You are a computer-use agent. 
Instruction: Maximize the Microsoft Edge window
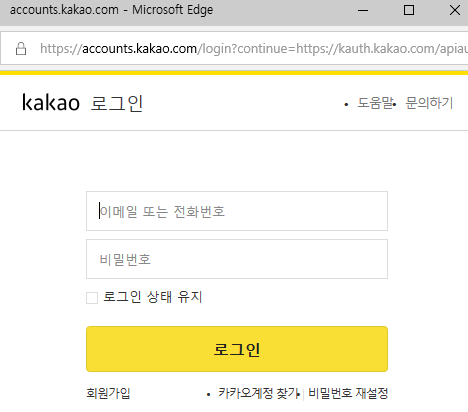tap(409, 11)
